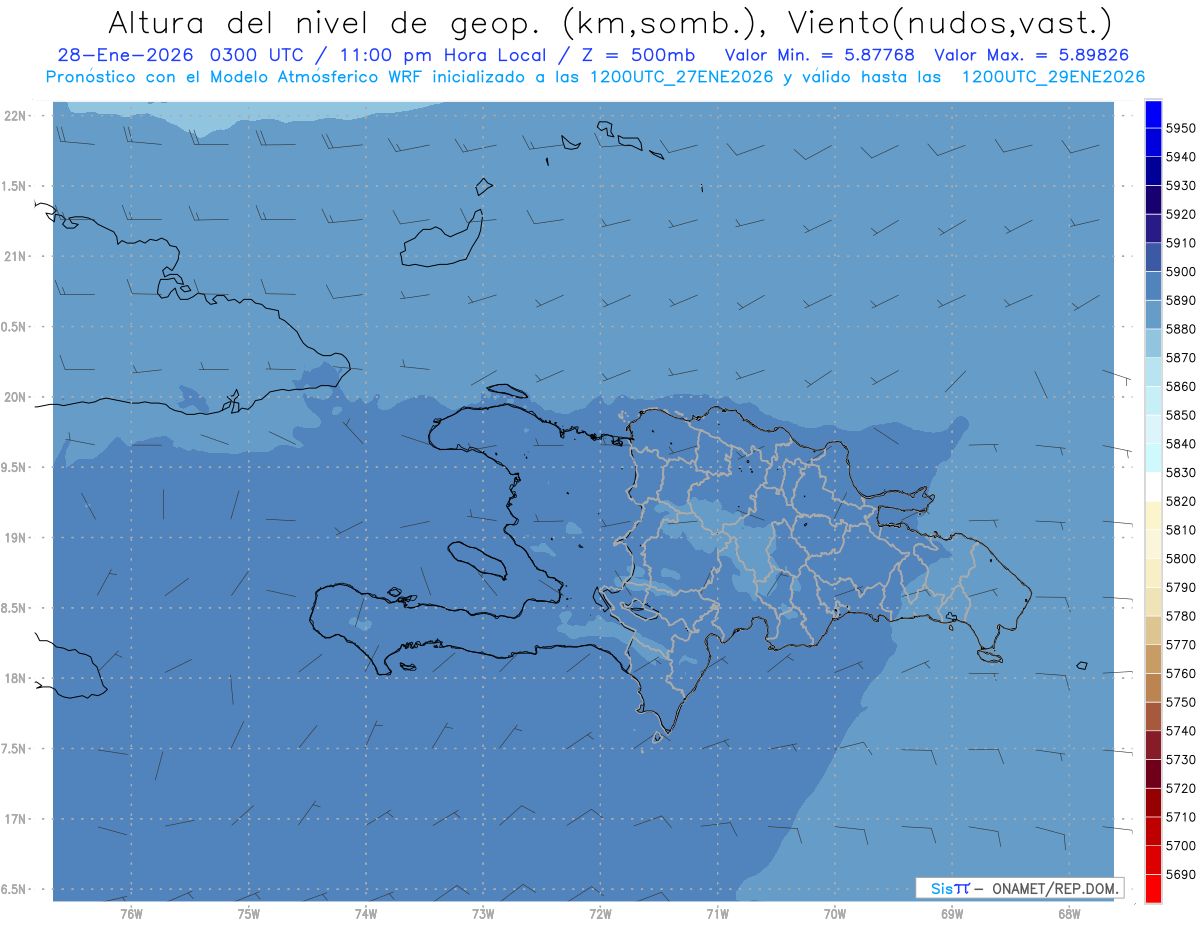Click the legend swatch between 5890 and 5880
The width and height of the screenshot is (1200, 927).
(x=1153, y=315)
